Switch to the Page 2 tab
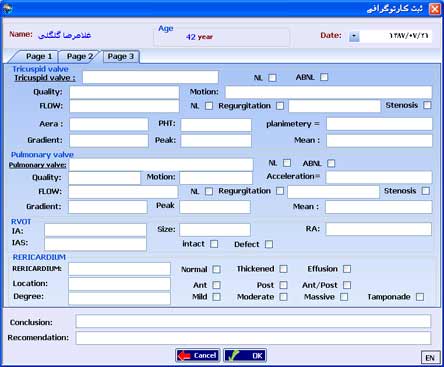 click(x=79, y=56)
